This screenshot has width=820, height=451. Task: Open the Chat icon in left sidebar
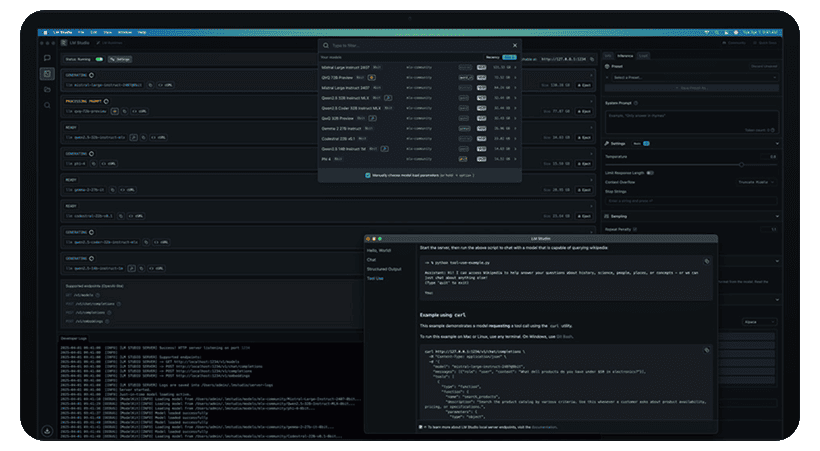click(47, 59)
